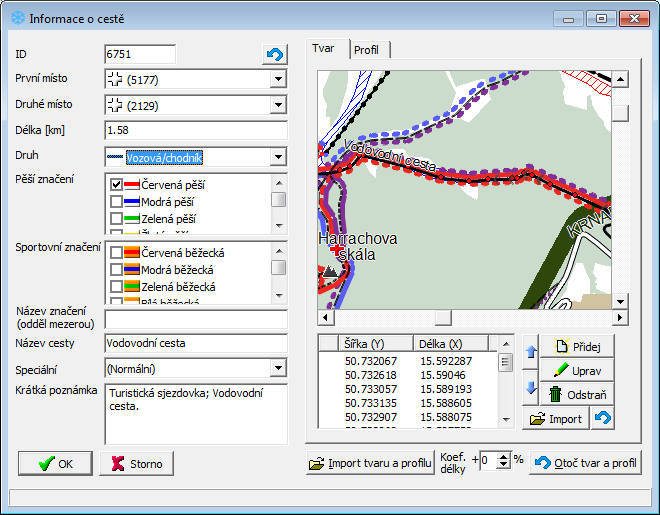Cancel with the Storno button
This screenshot has width=660, height=515.
pyautogui.click(x=137, y=464)
